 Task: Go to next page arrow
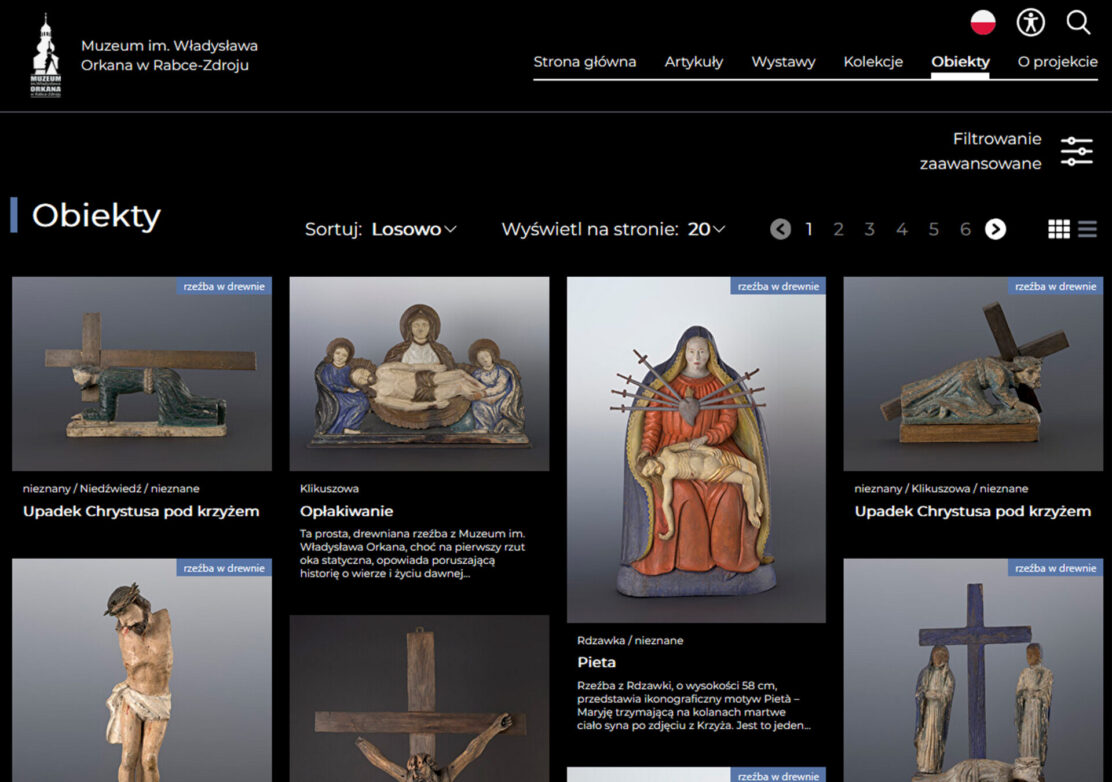tap(995, 229)
